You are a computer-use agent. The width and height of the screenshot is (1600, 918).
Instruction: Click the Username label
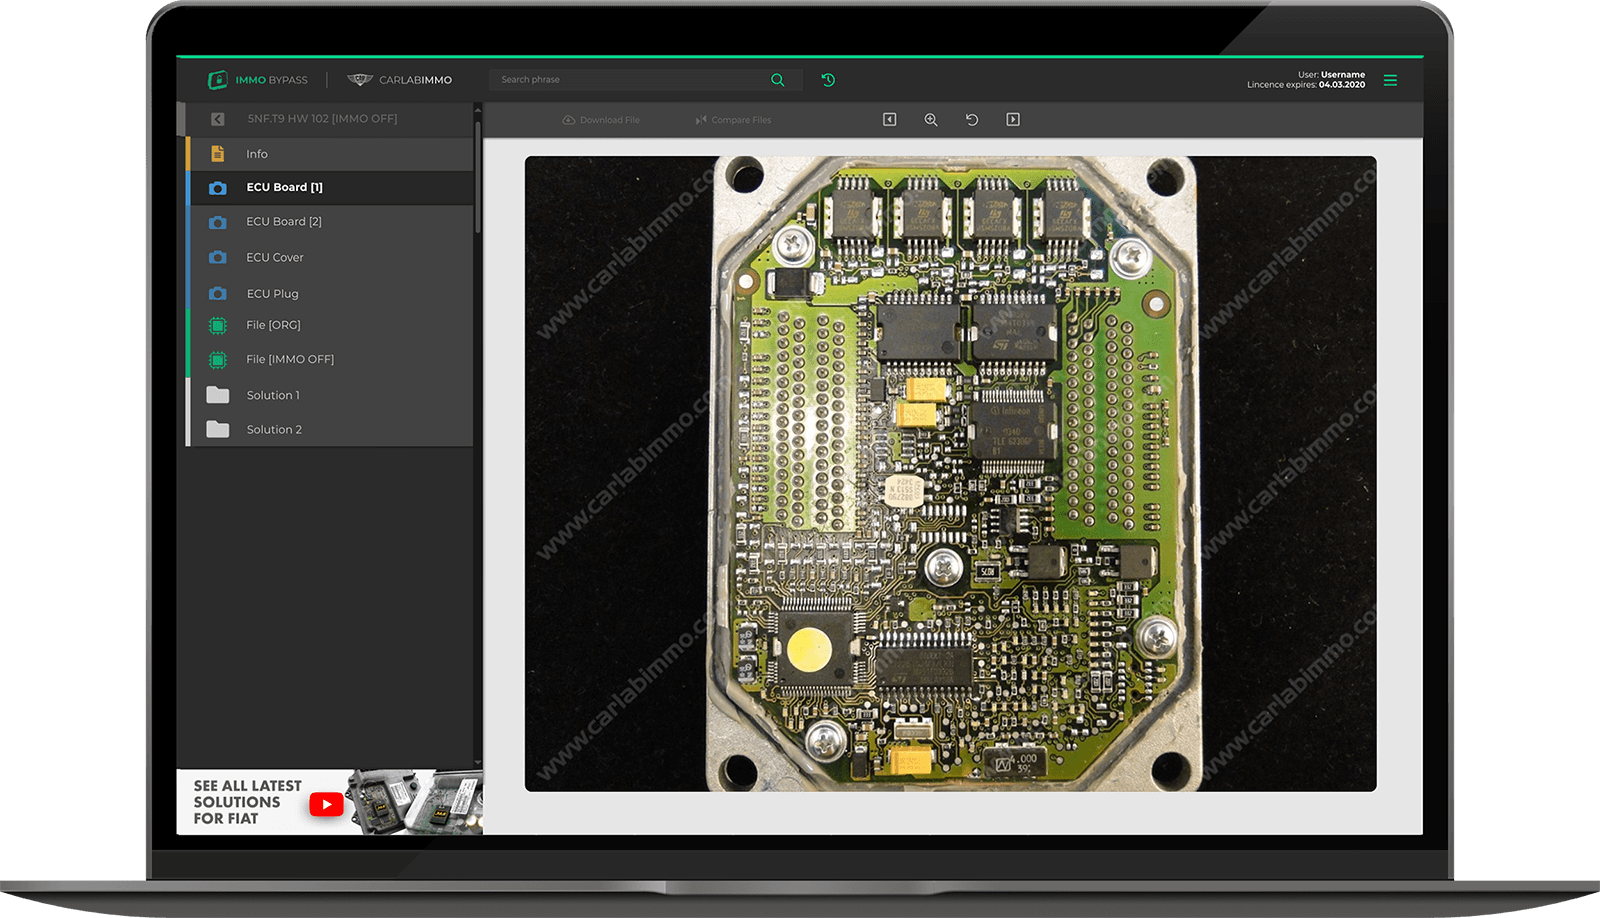[x=1342, y=75]
